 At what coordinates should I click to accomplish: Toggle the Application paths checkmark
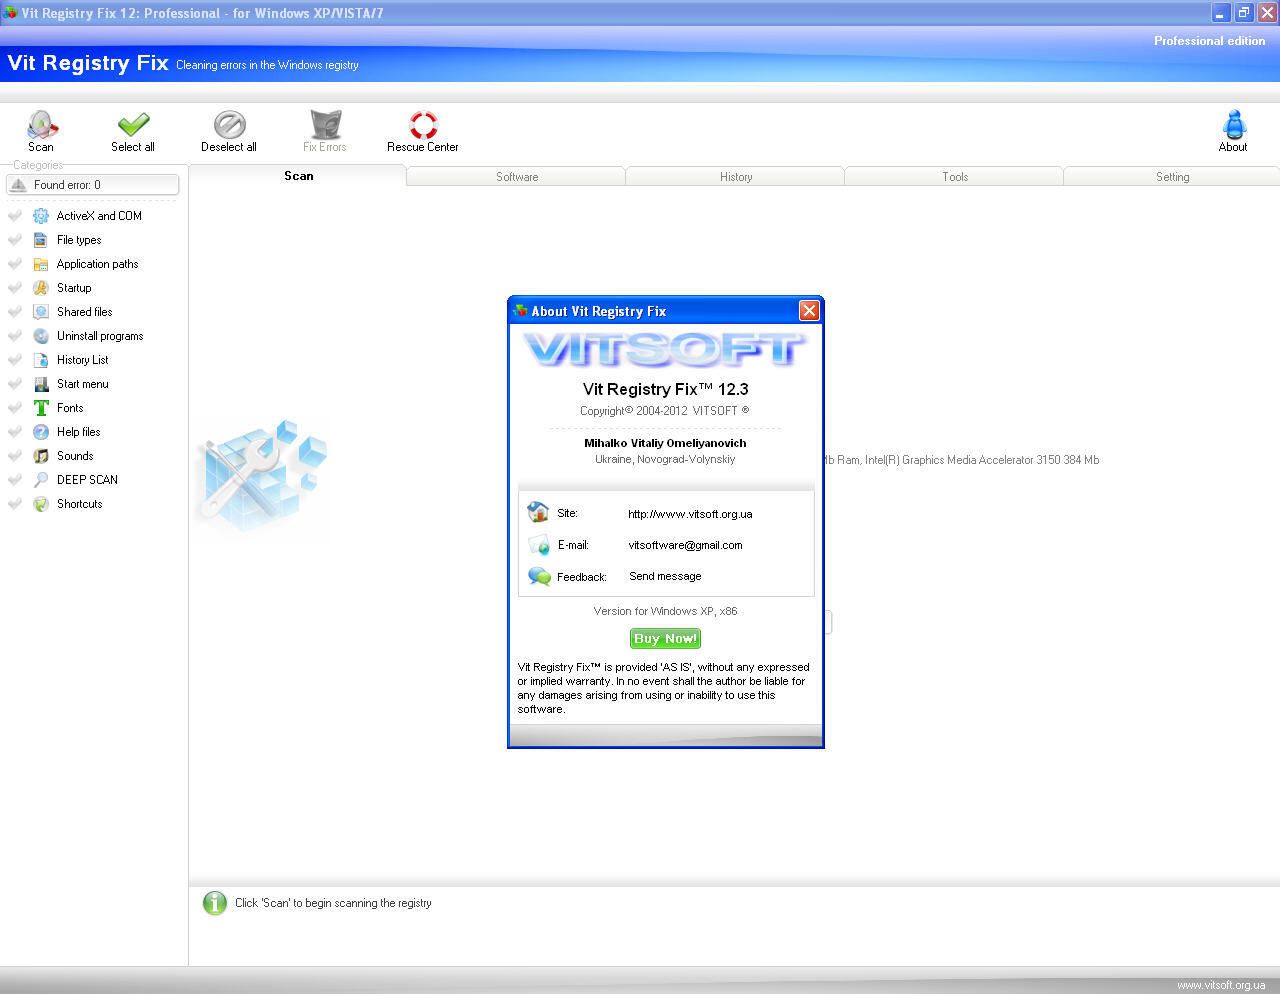(15, 264)
